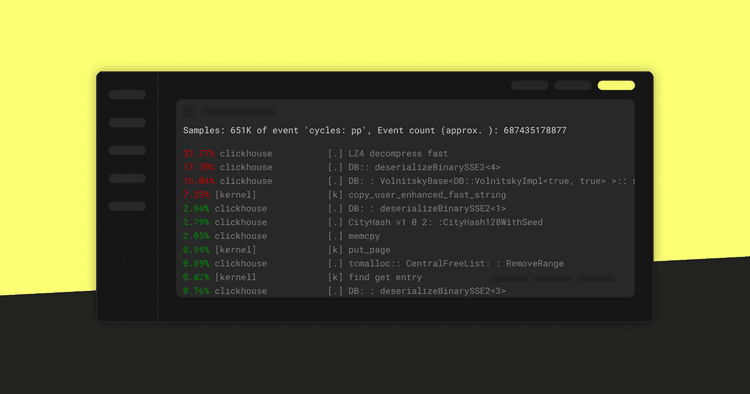
Task: Click the 2.79% percentage
Action: [196, 222]
